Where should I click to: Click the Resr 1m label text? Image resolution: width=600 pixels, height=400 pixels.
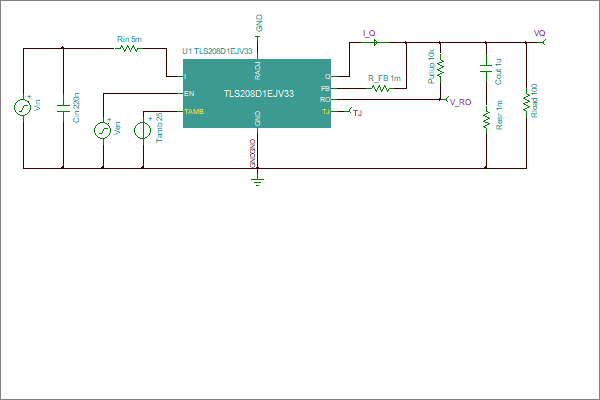(499, 115)
